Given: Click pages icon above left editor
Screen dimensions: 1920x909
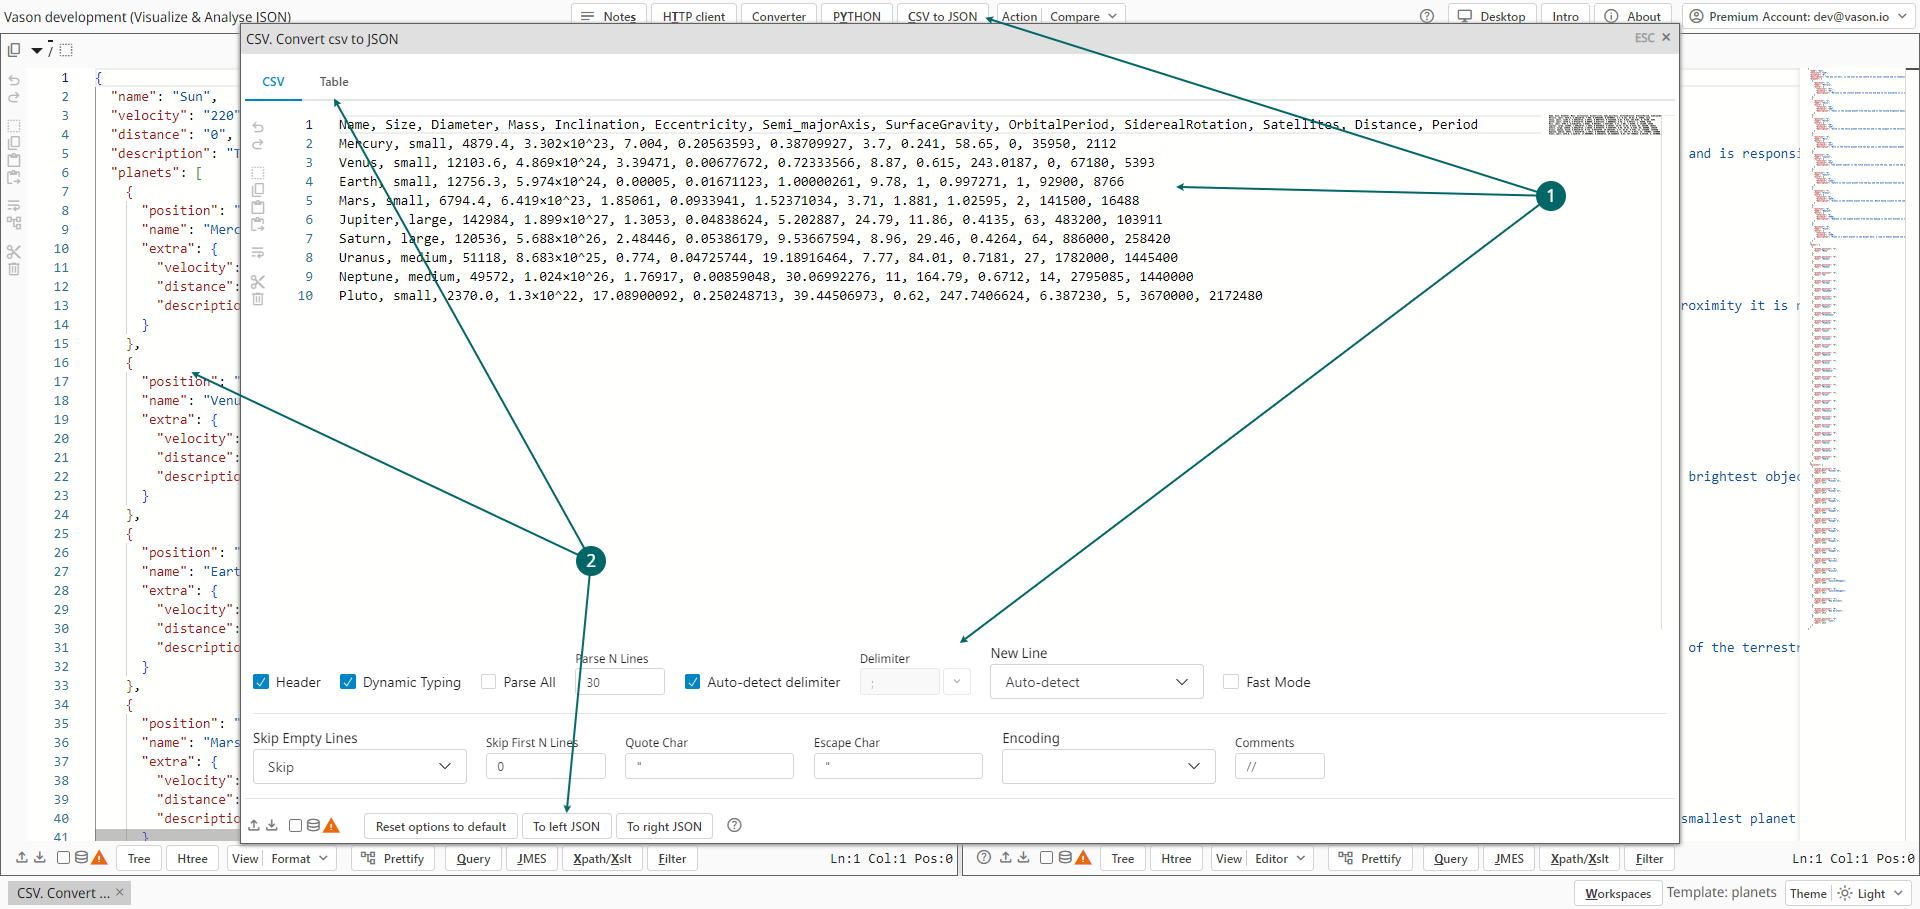Looking at the screenshot, I should (x=14, y=49).
